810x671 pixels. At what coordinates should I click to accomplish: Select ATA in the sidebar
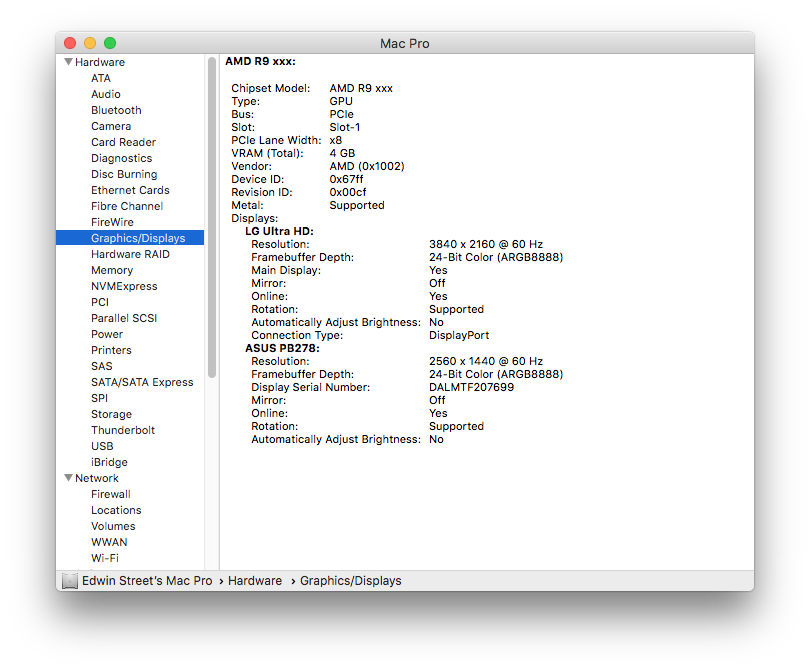(101, 78)
